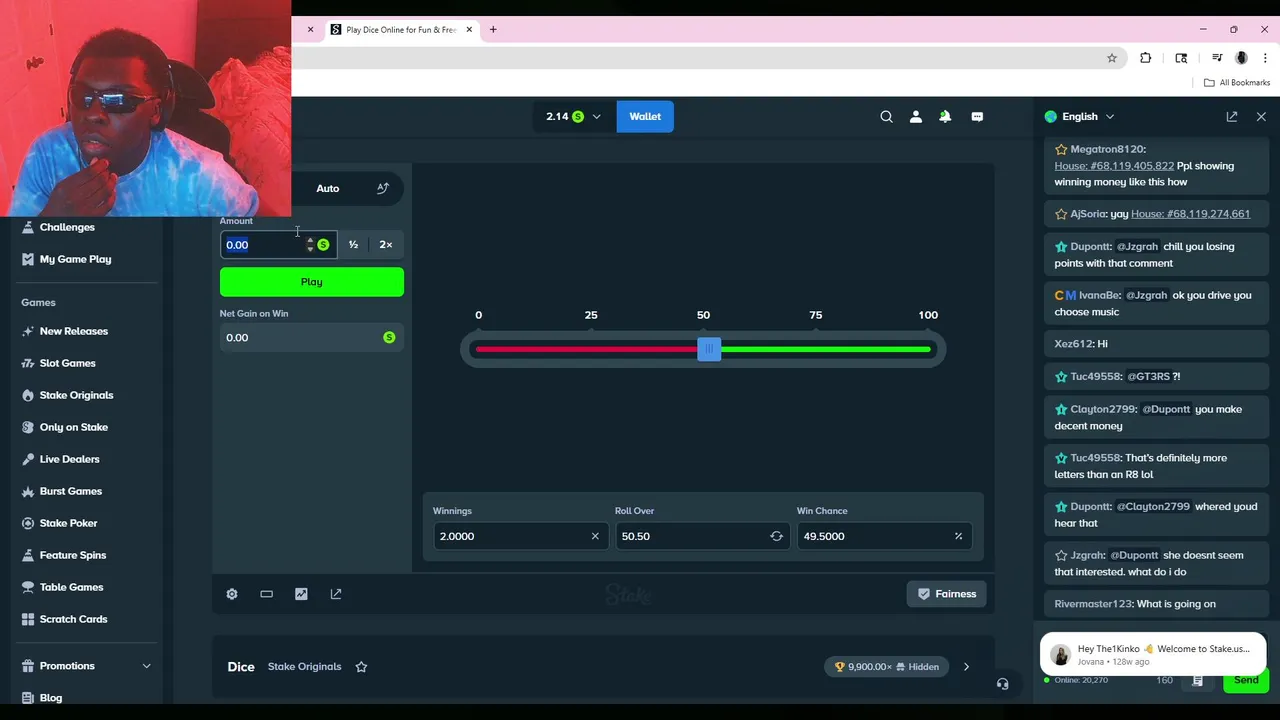Open Scratch Cards in sidebar
This screenshot has width=1280, height=720.
point(73,619)
